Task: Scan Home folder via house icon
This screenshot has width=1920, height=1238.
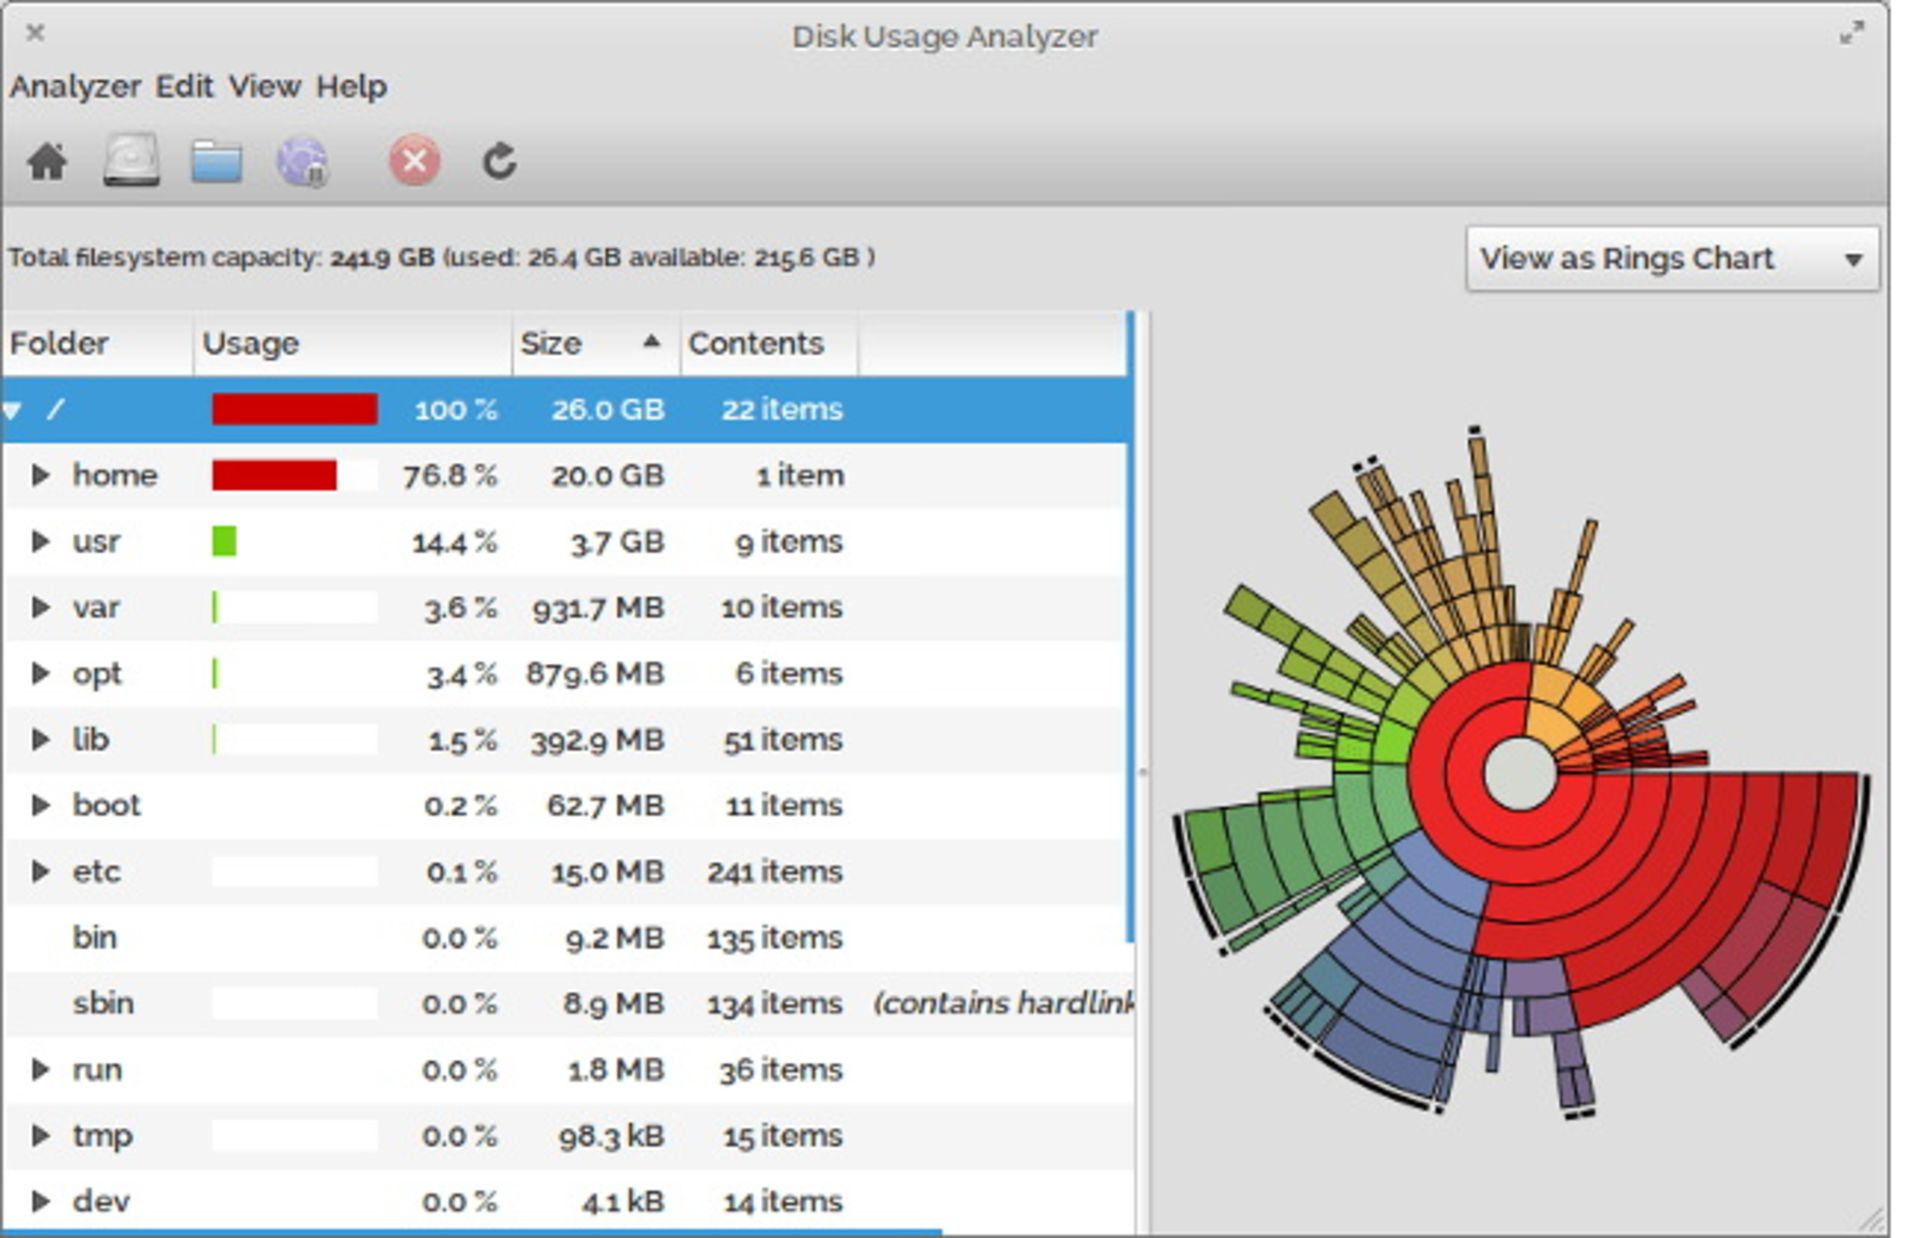Action: click(47, 161)
